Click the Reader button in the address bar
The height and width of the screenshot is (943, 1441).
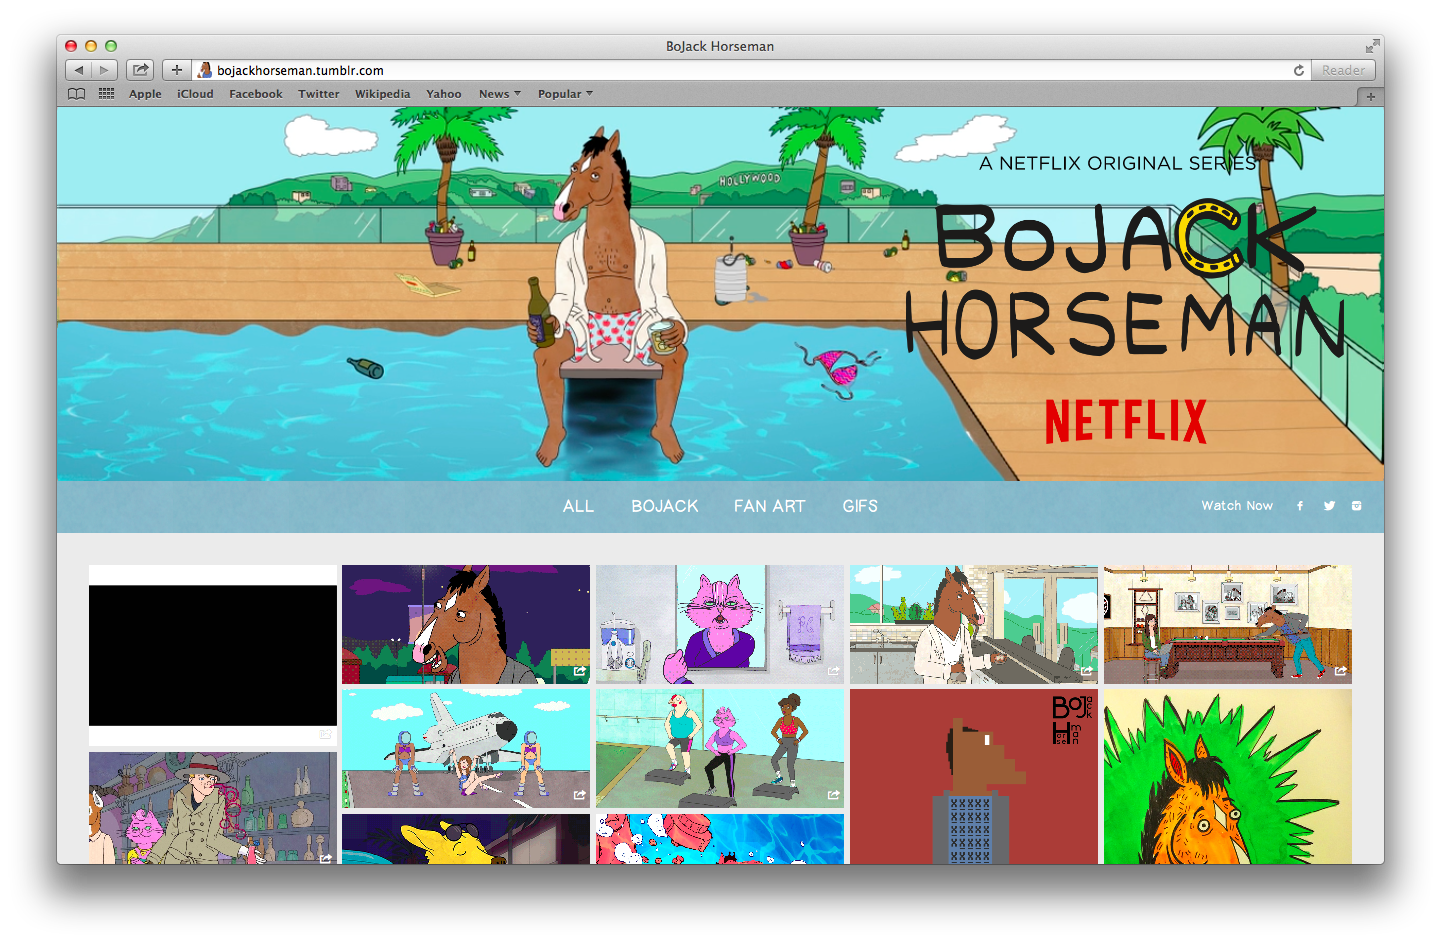pyautogui.click(x=1342, y=70)
